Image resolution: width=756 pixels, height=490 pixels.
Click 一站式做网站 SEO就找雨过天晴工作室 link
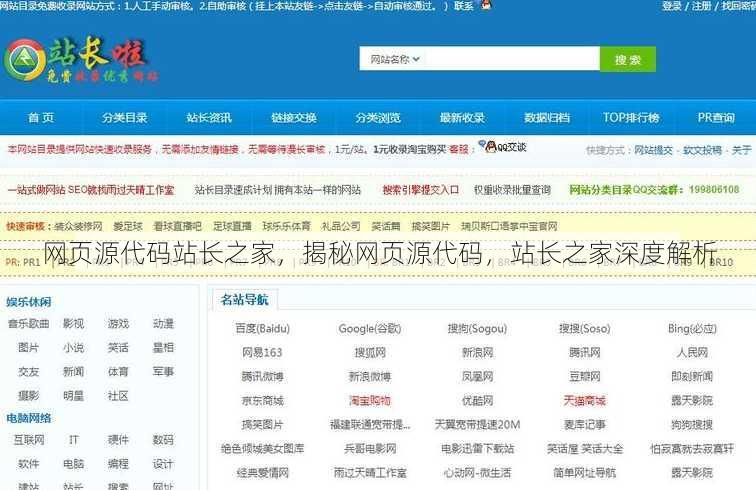tap(91, 190)
